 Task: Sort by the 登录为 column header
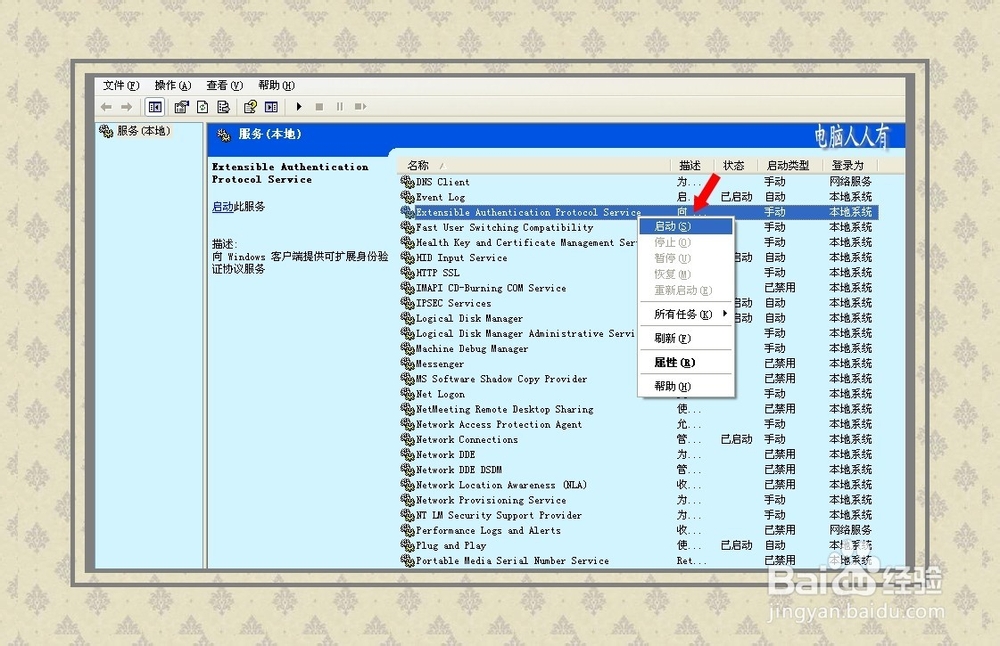click(851, 166)
